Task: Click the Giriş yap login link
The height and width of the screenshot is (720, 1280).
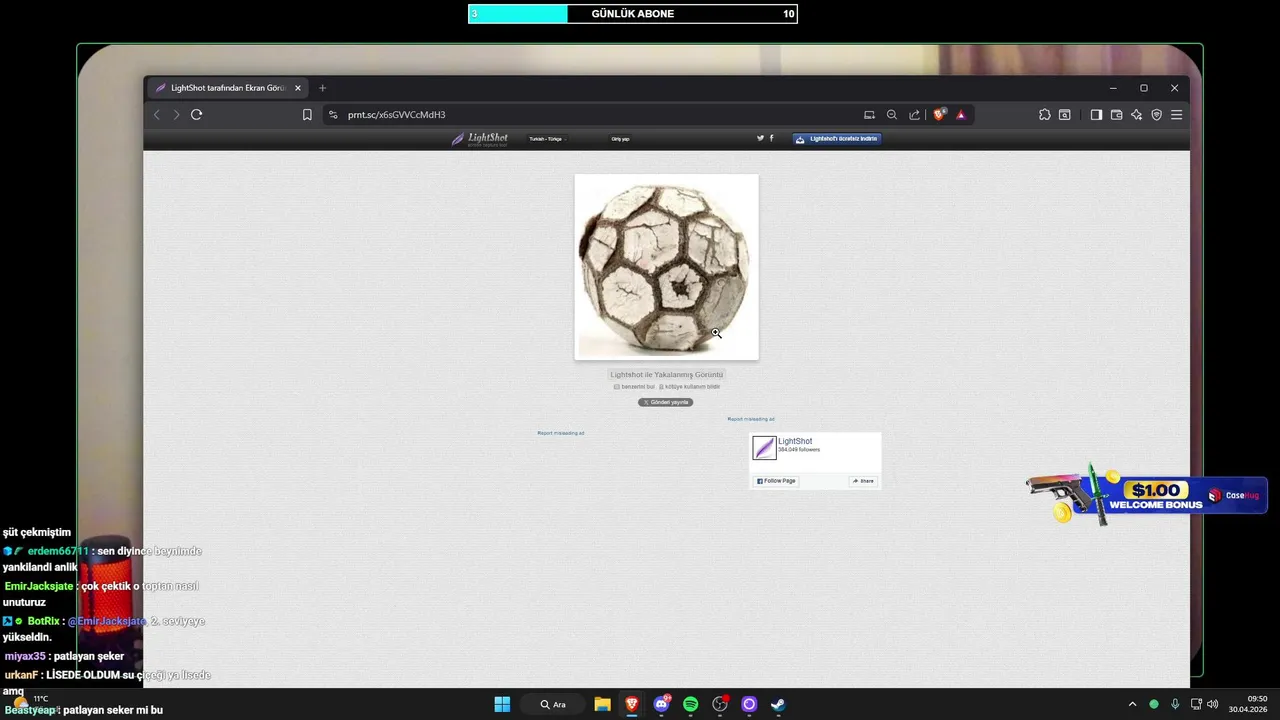Action: [620, 139]
